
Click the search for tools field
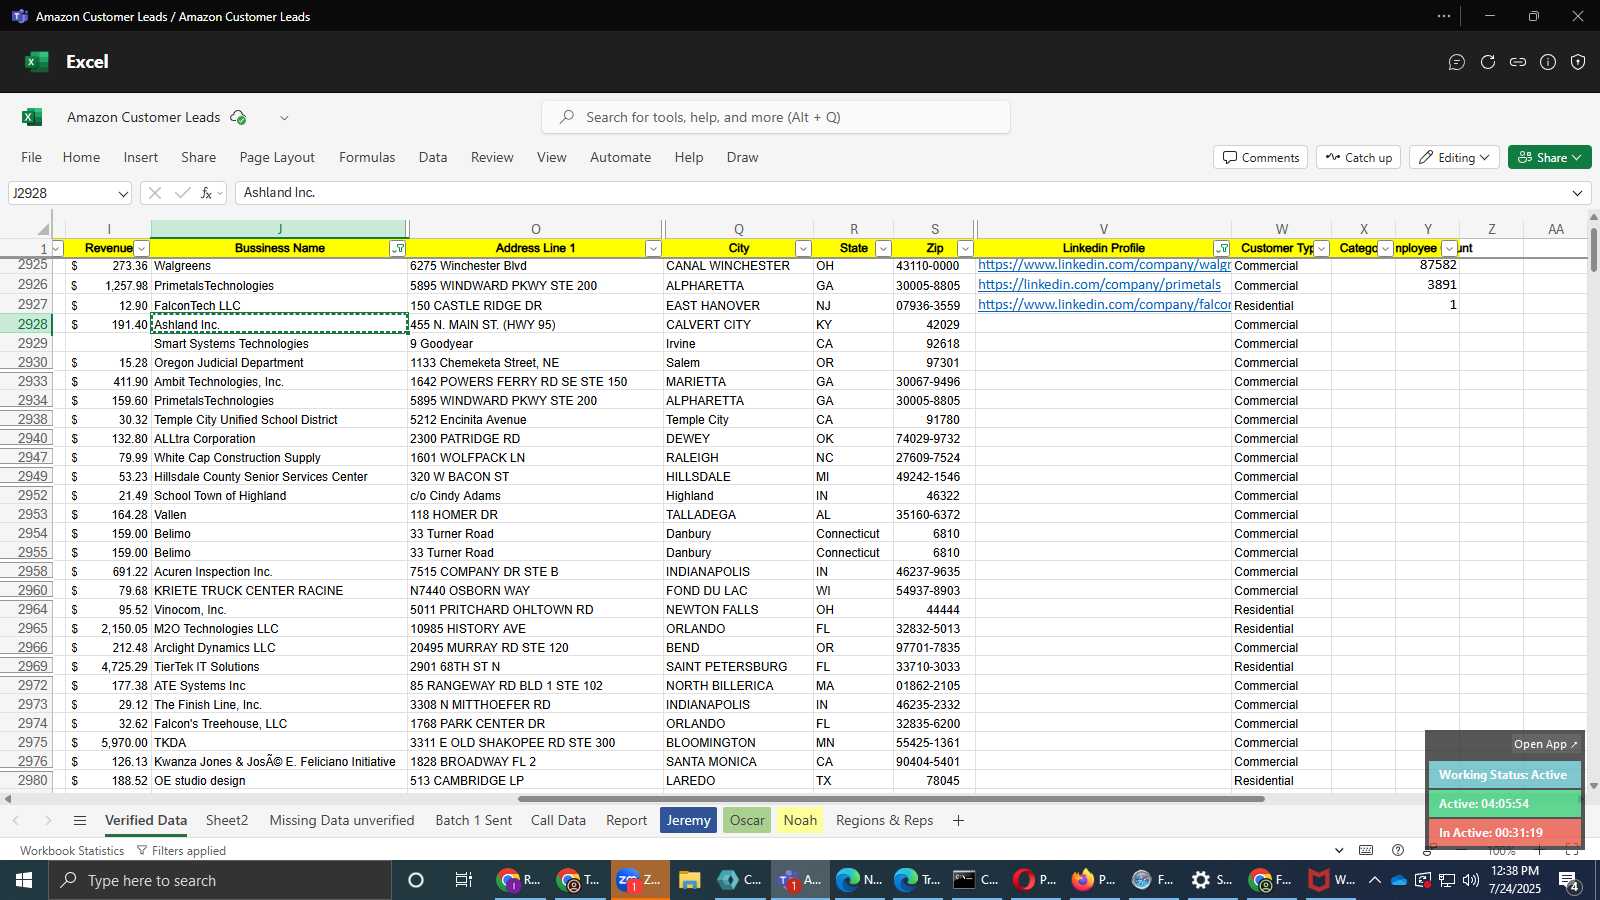tap(776, 117)
